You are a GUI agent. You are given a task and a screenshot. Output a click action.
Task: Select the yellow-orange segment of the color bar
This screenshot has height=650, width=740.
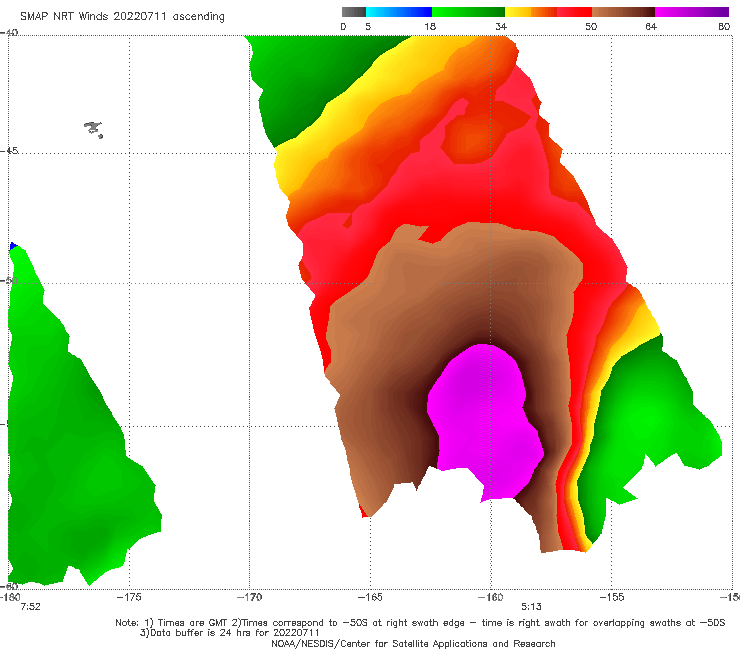[530, 12]
